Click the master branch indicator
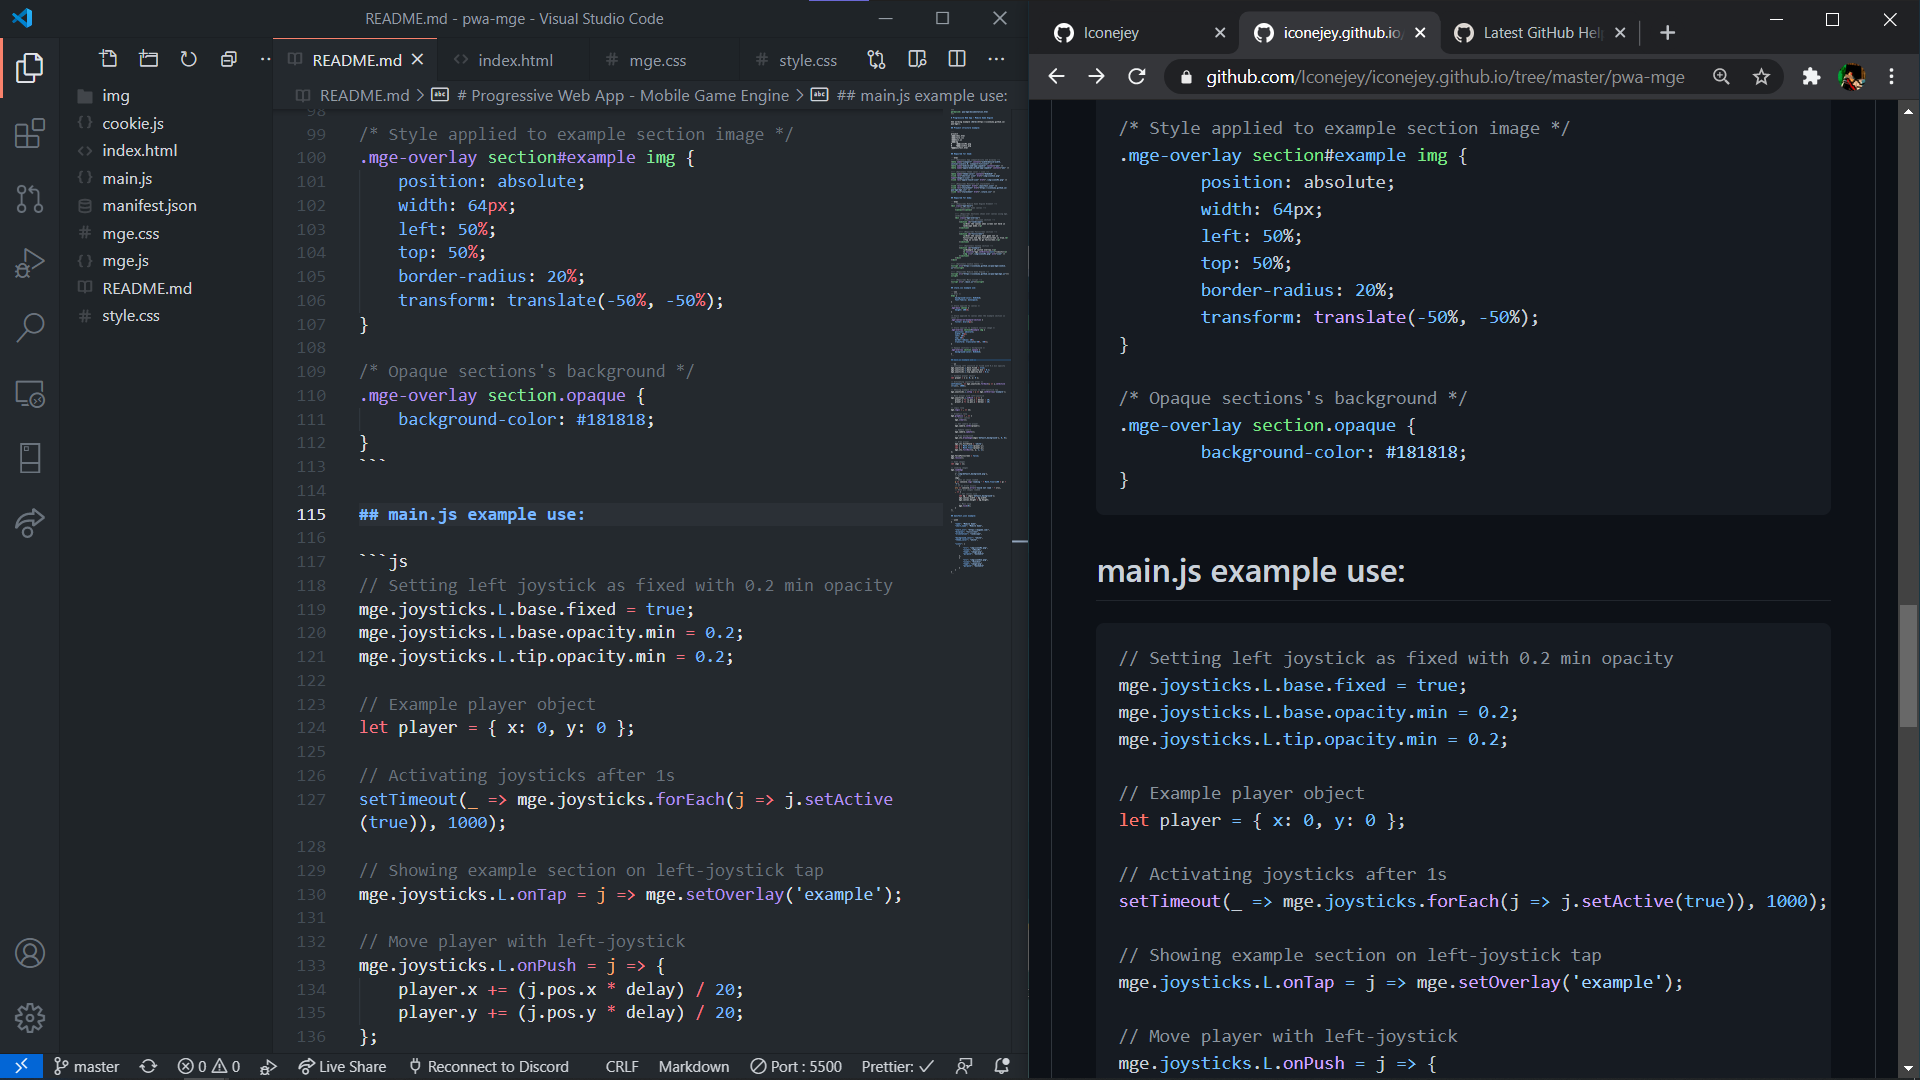The width and height of the screenshot is (1920, 1080). [x=86, y=1066]
